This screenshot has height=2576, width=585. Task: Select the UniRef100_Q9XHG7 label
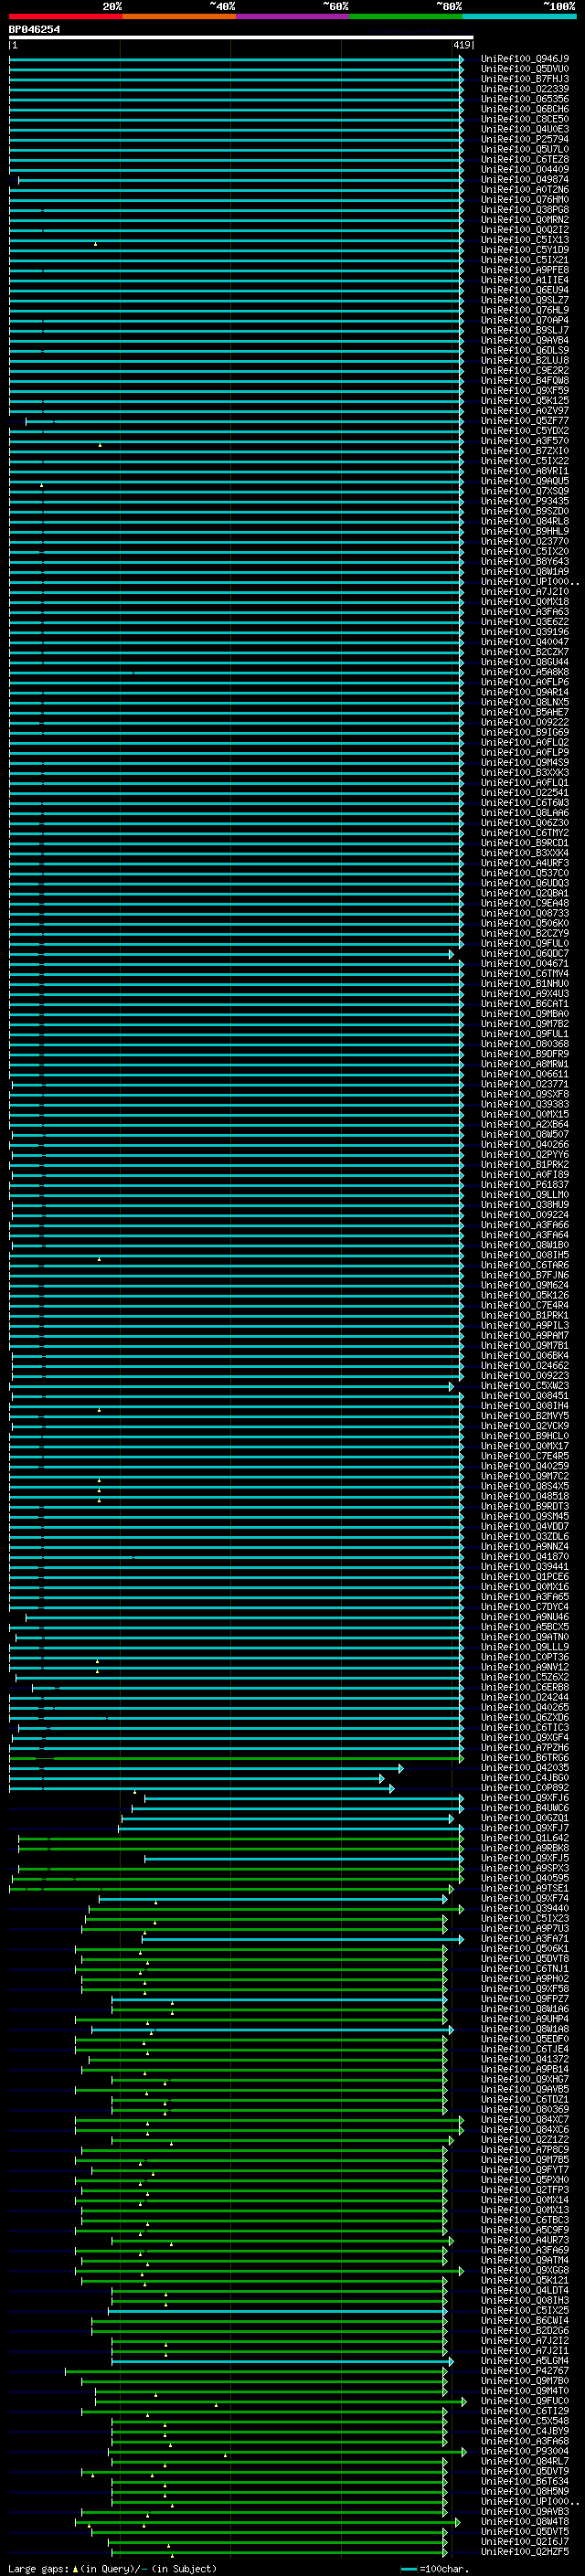tap(524, 2079)
